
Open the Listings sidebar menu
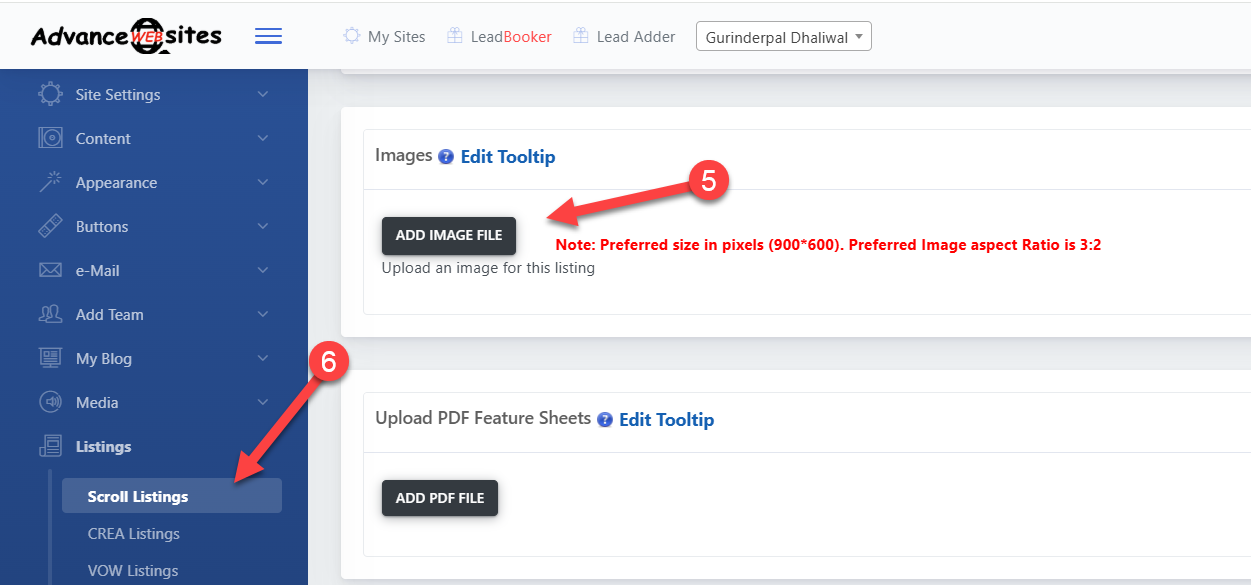(103, 446)
